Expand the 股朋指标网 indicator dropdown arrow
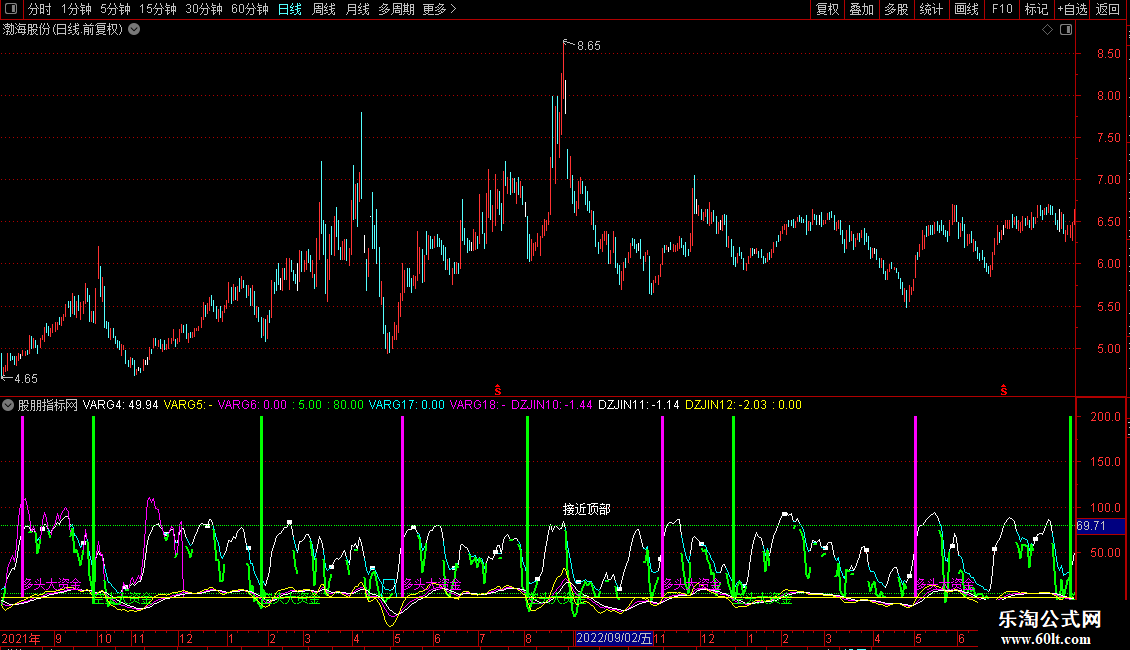This screenshot has height=650, width=1130. click(x=9, y=405)
